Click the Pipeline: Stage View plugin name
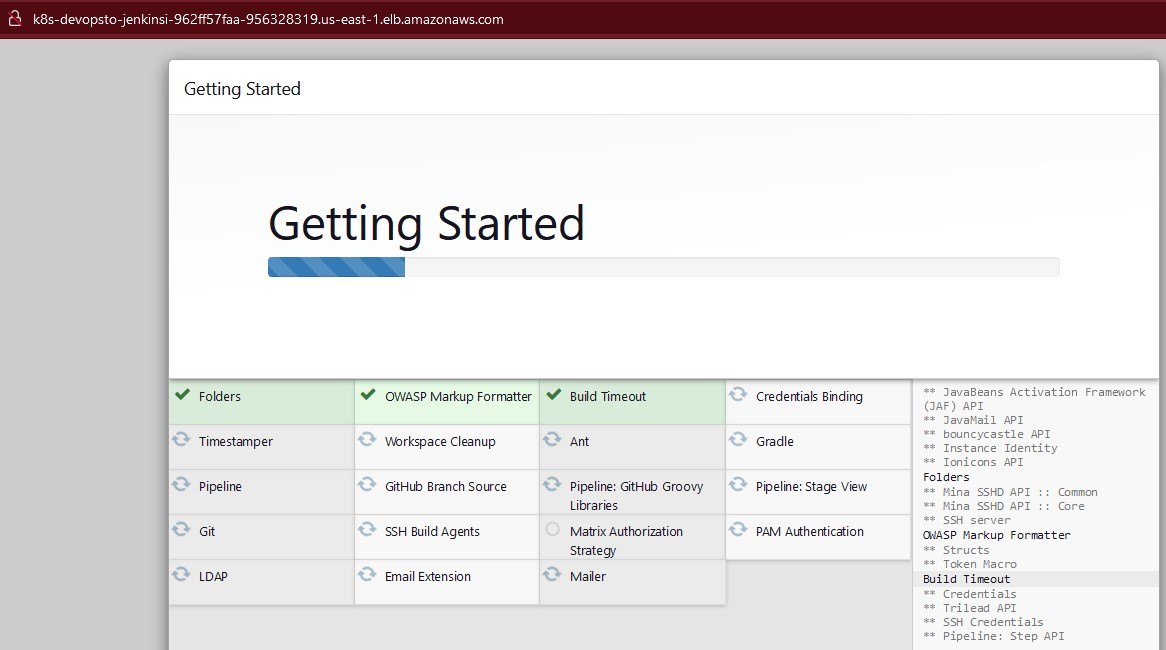 (x=811, y=486)
